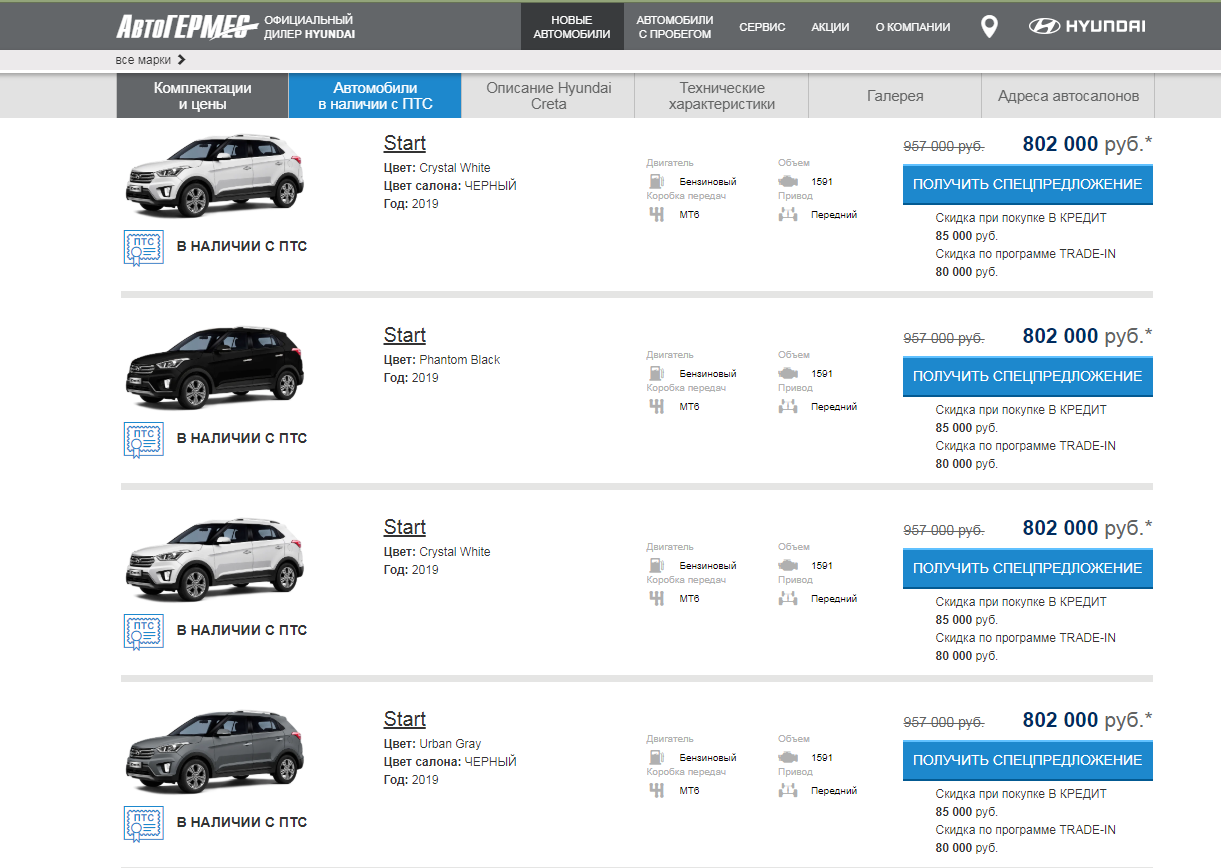Open the Сервис menu item

tap(762, 27)
